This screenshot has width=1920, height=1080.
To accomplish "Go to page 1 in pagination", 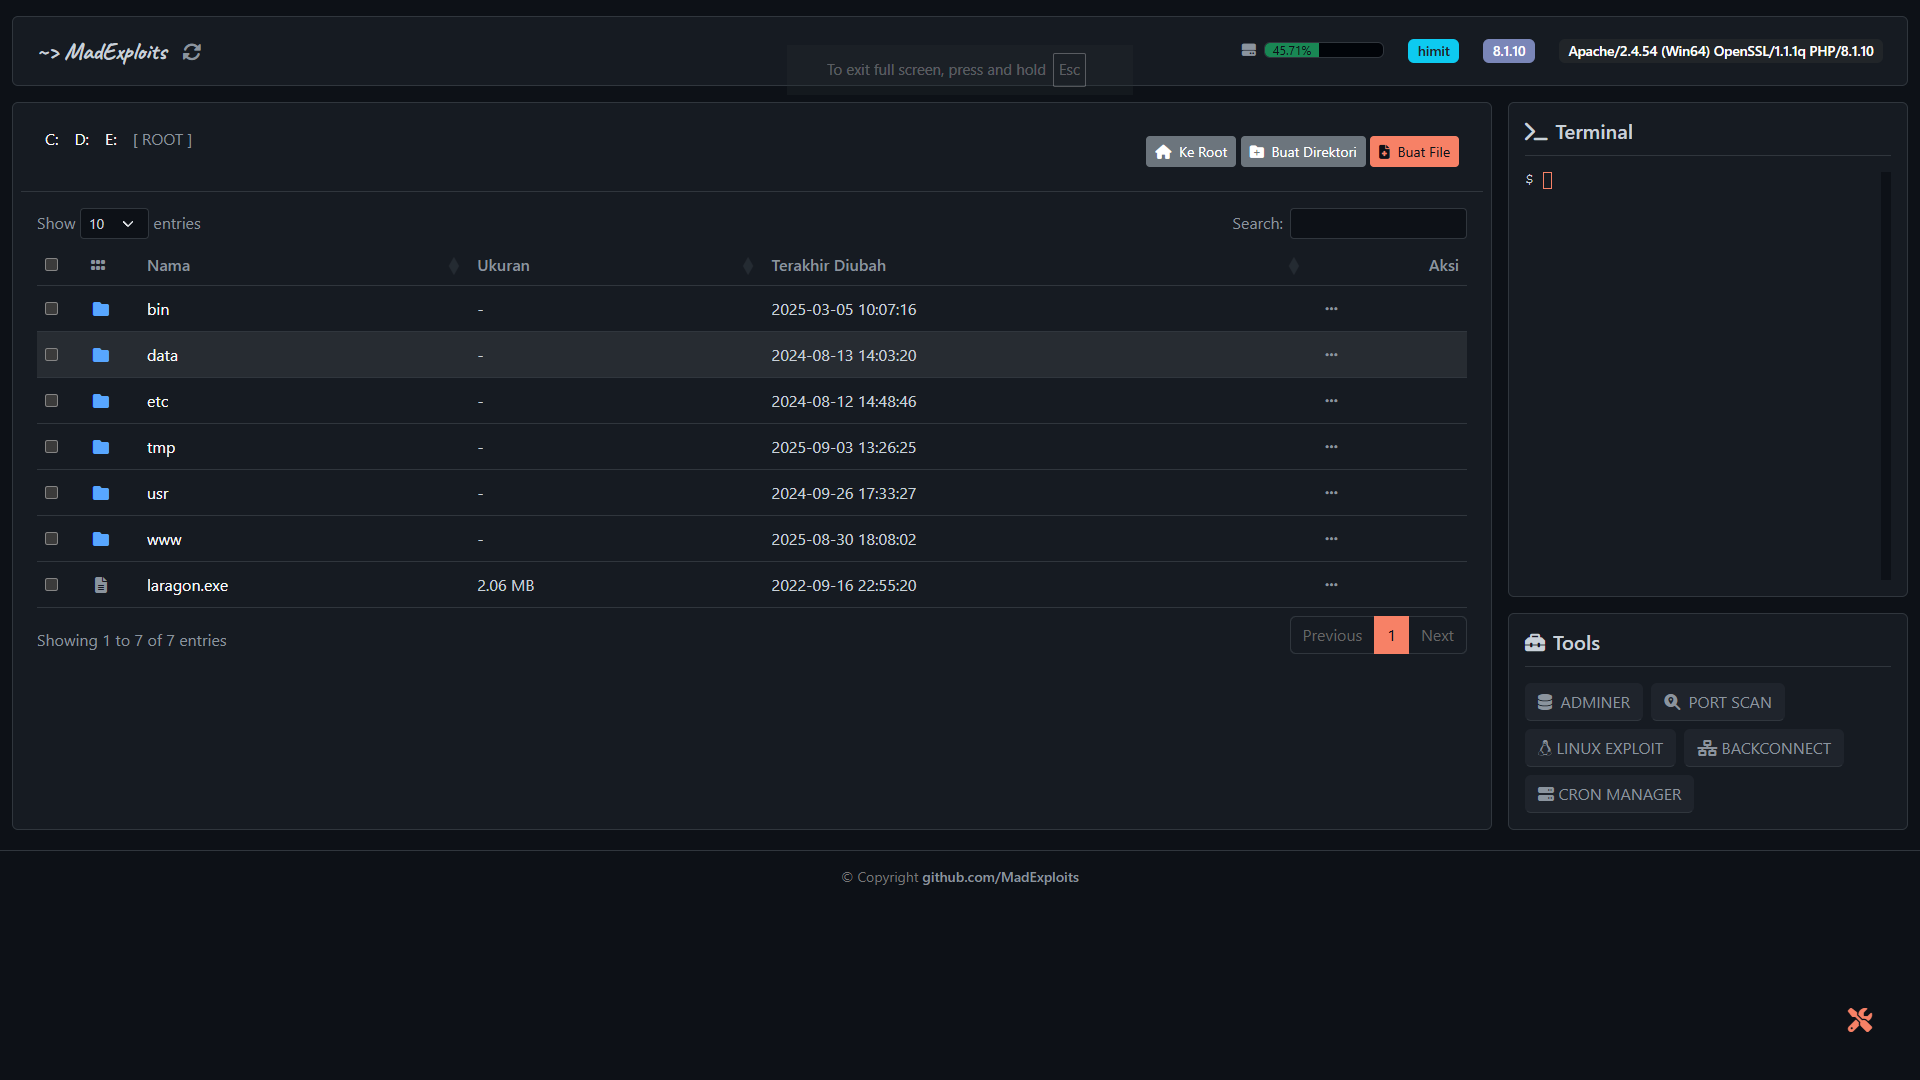I will click(1391, 635).
